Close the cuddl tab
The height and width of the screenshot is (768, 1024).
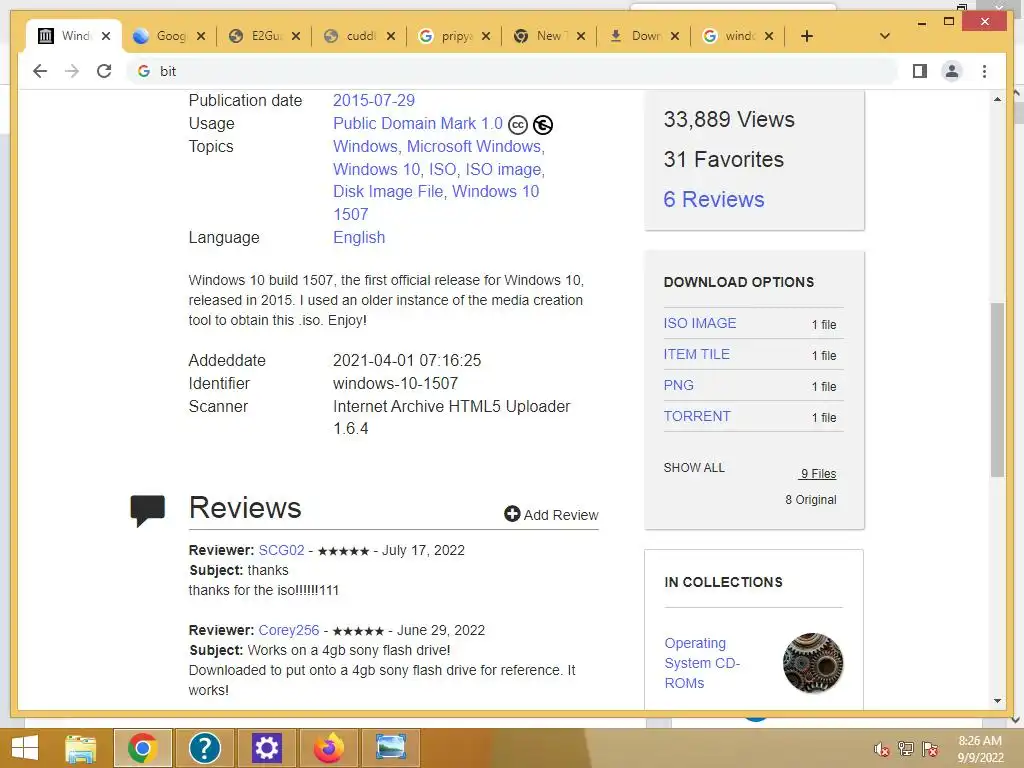391,36
